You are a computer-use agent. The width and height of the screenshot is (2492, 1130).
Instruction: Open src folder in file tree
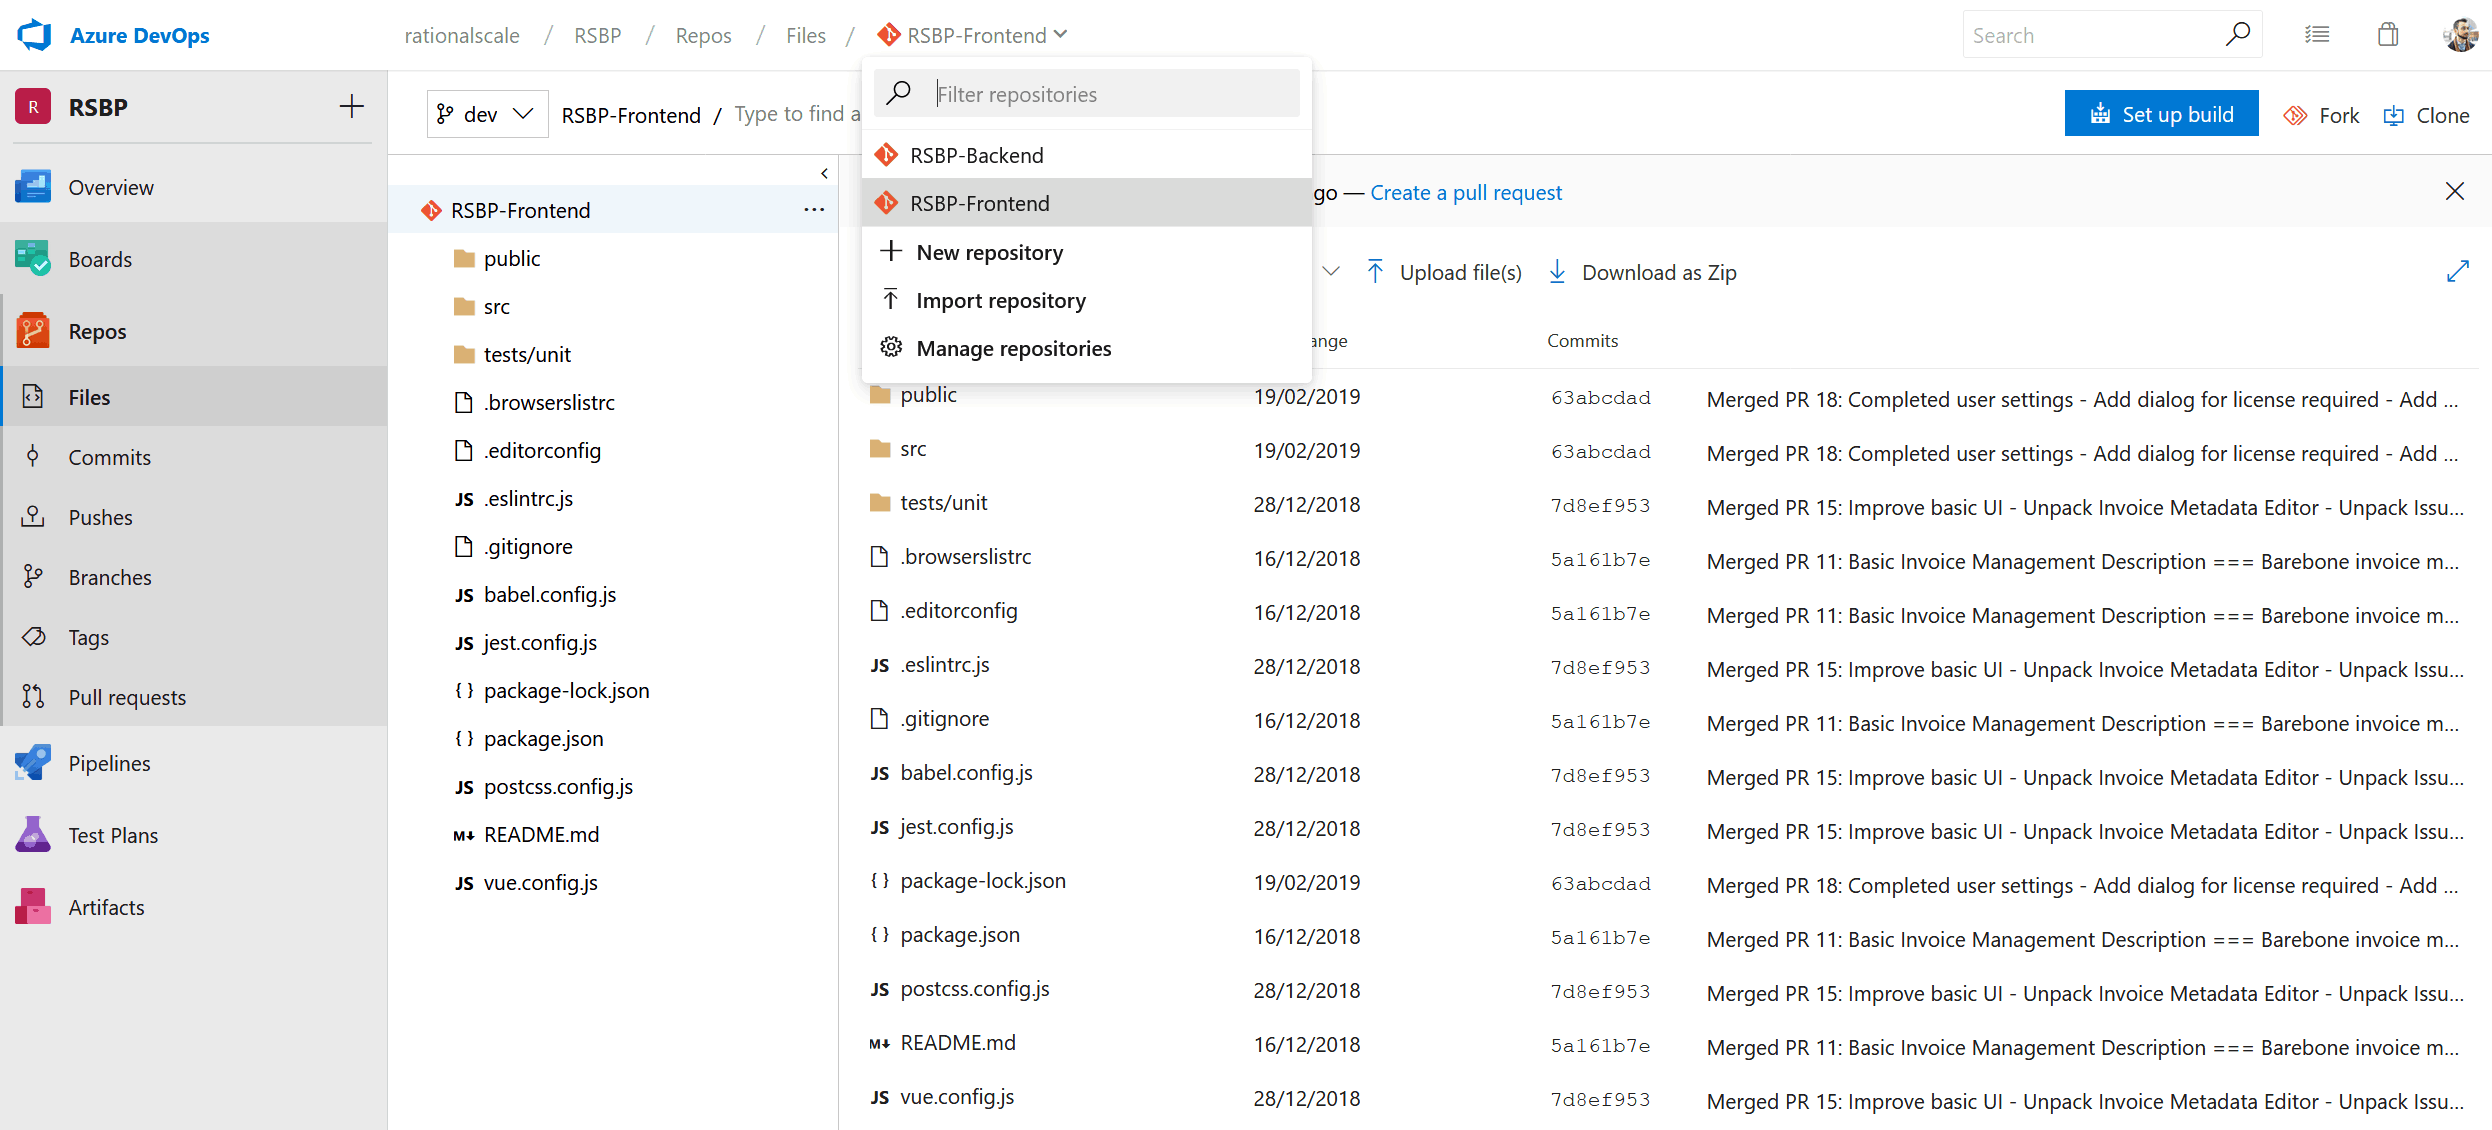(496, 306)
